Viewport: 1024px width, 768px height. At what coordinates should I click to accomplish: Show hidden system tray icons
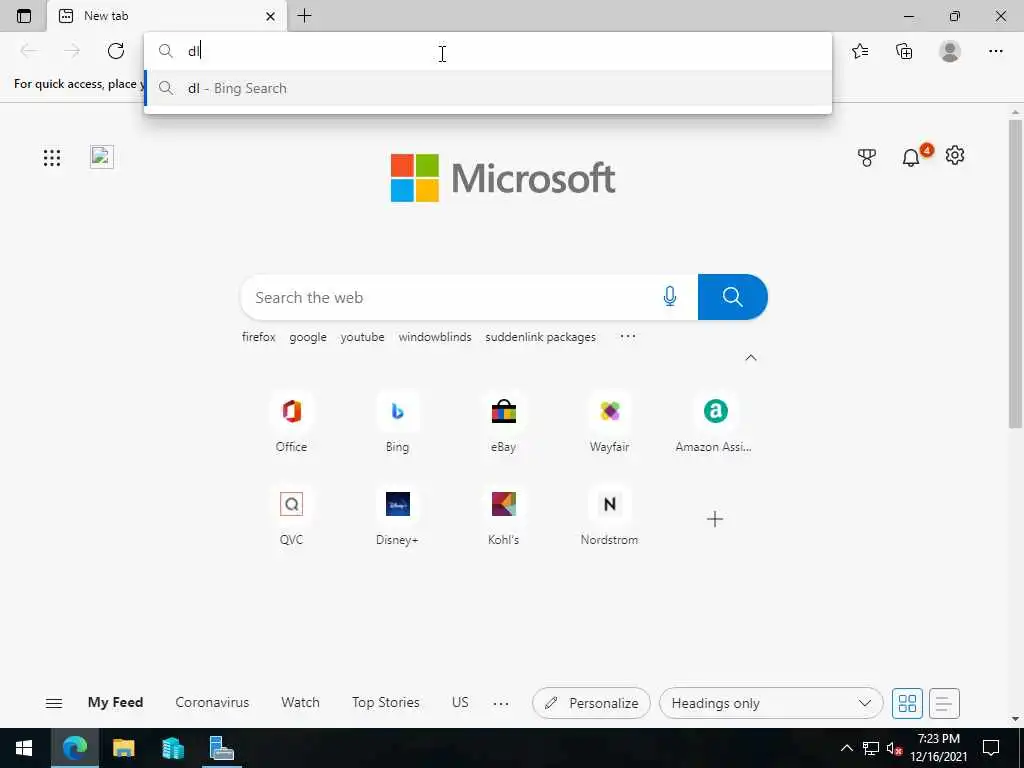click(846, 748)
